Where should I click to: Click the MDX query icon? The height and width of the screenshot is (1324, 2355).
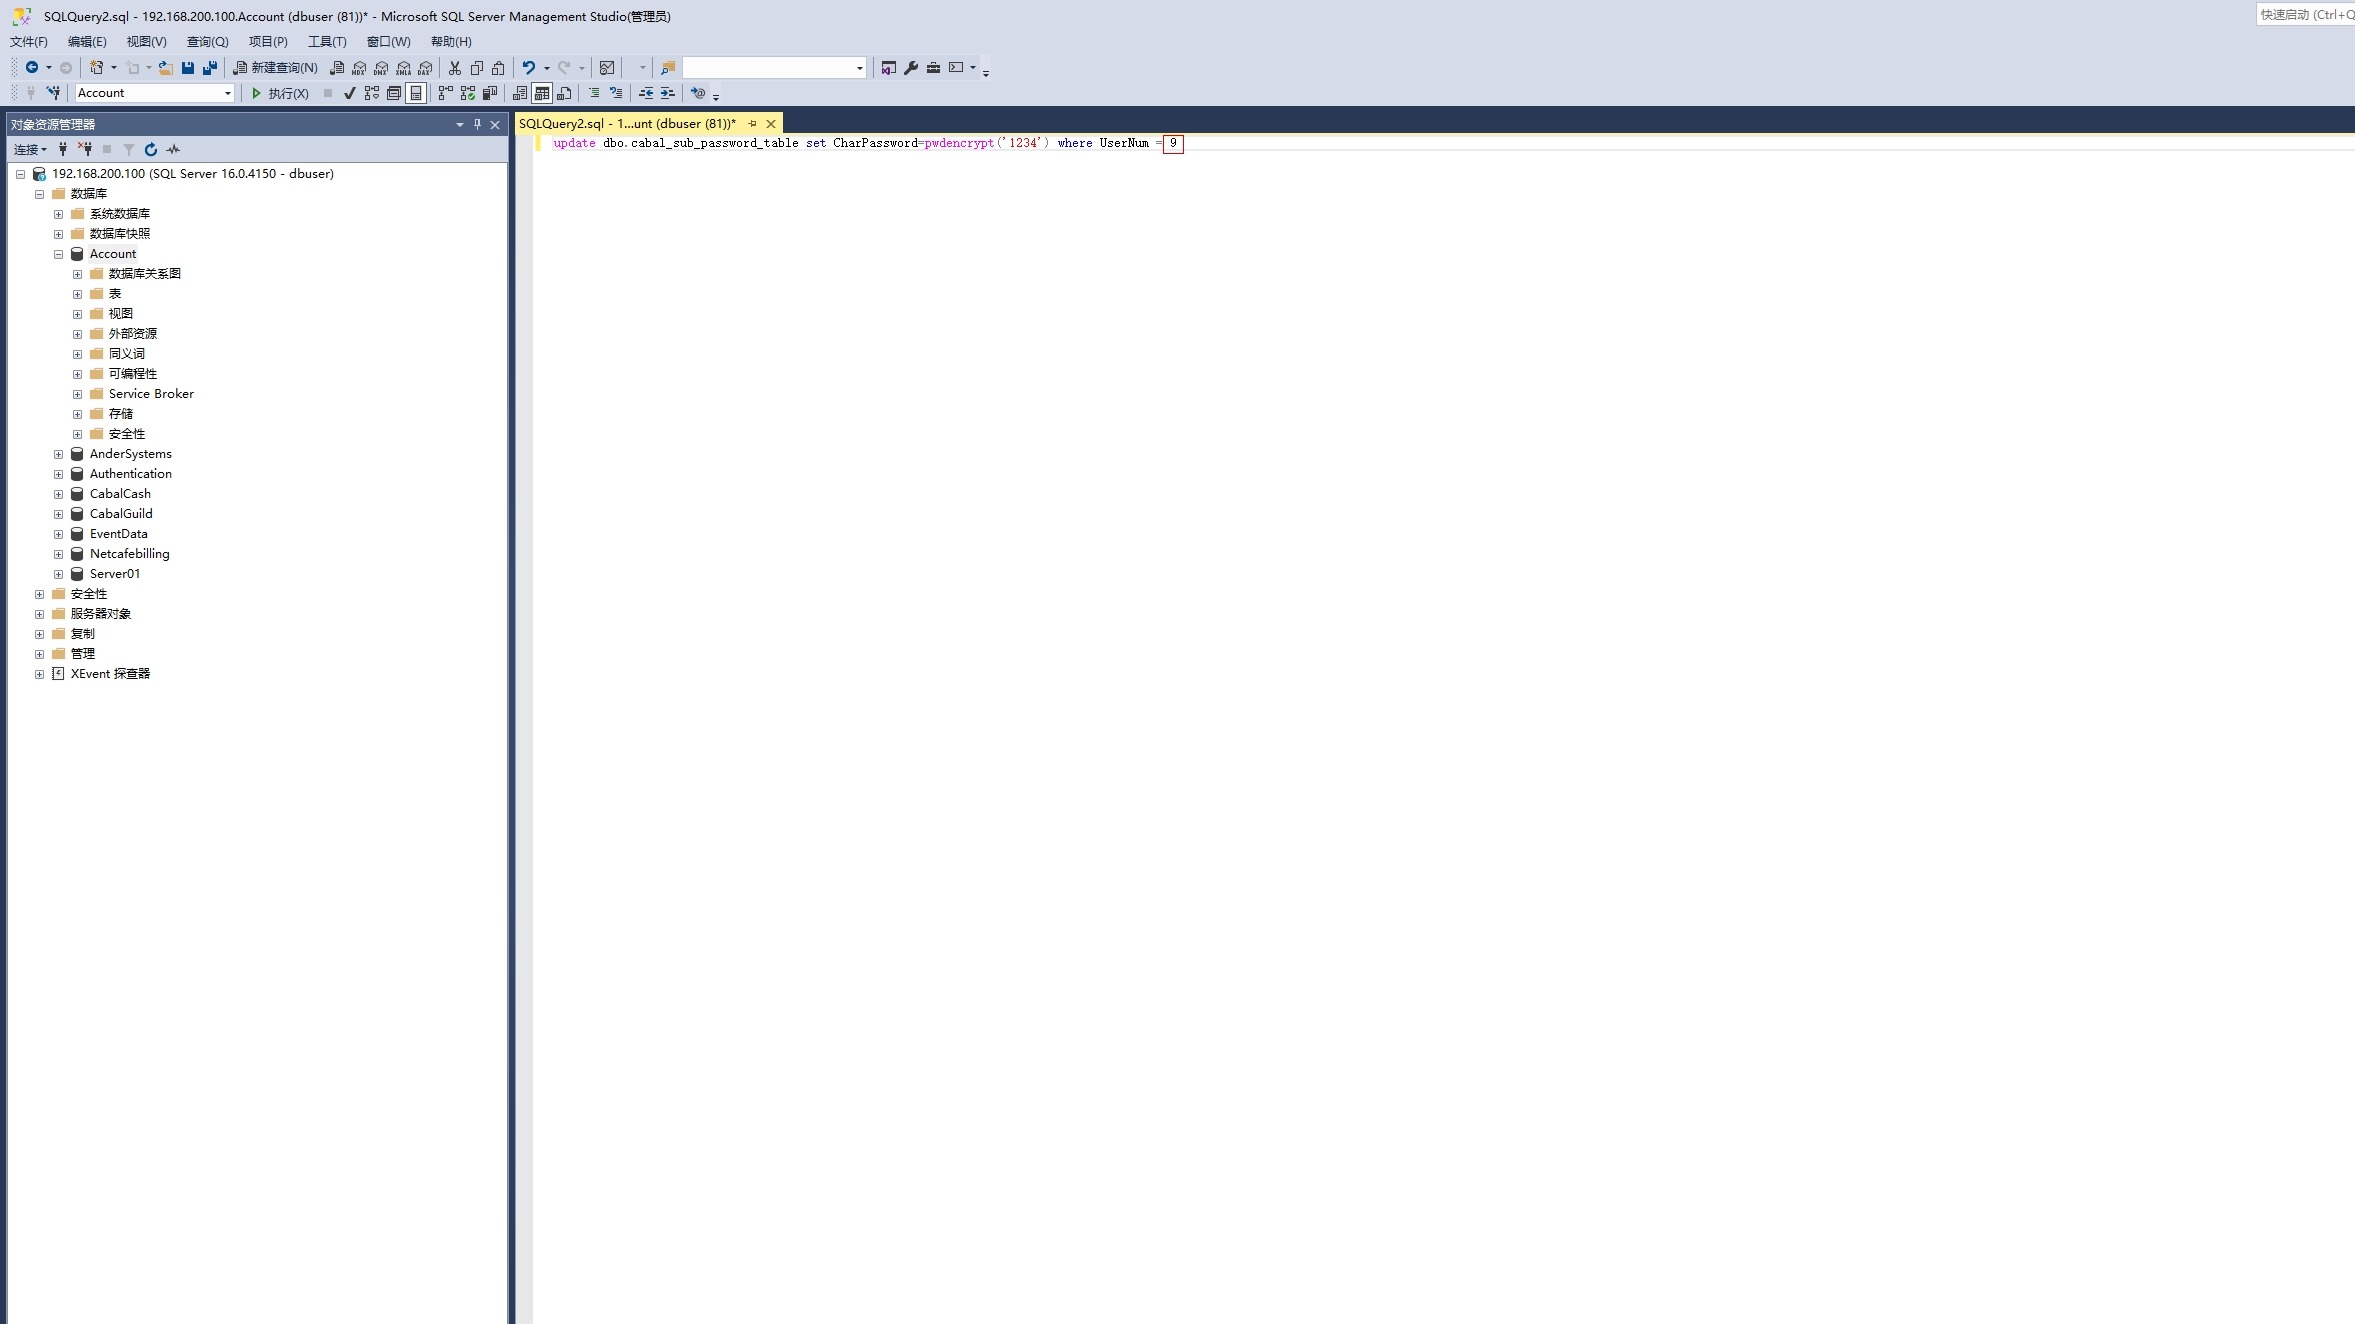coord(359,68)
